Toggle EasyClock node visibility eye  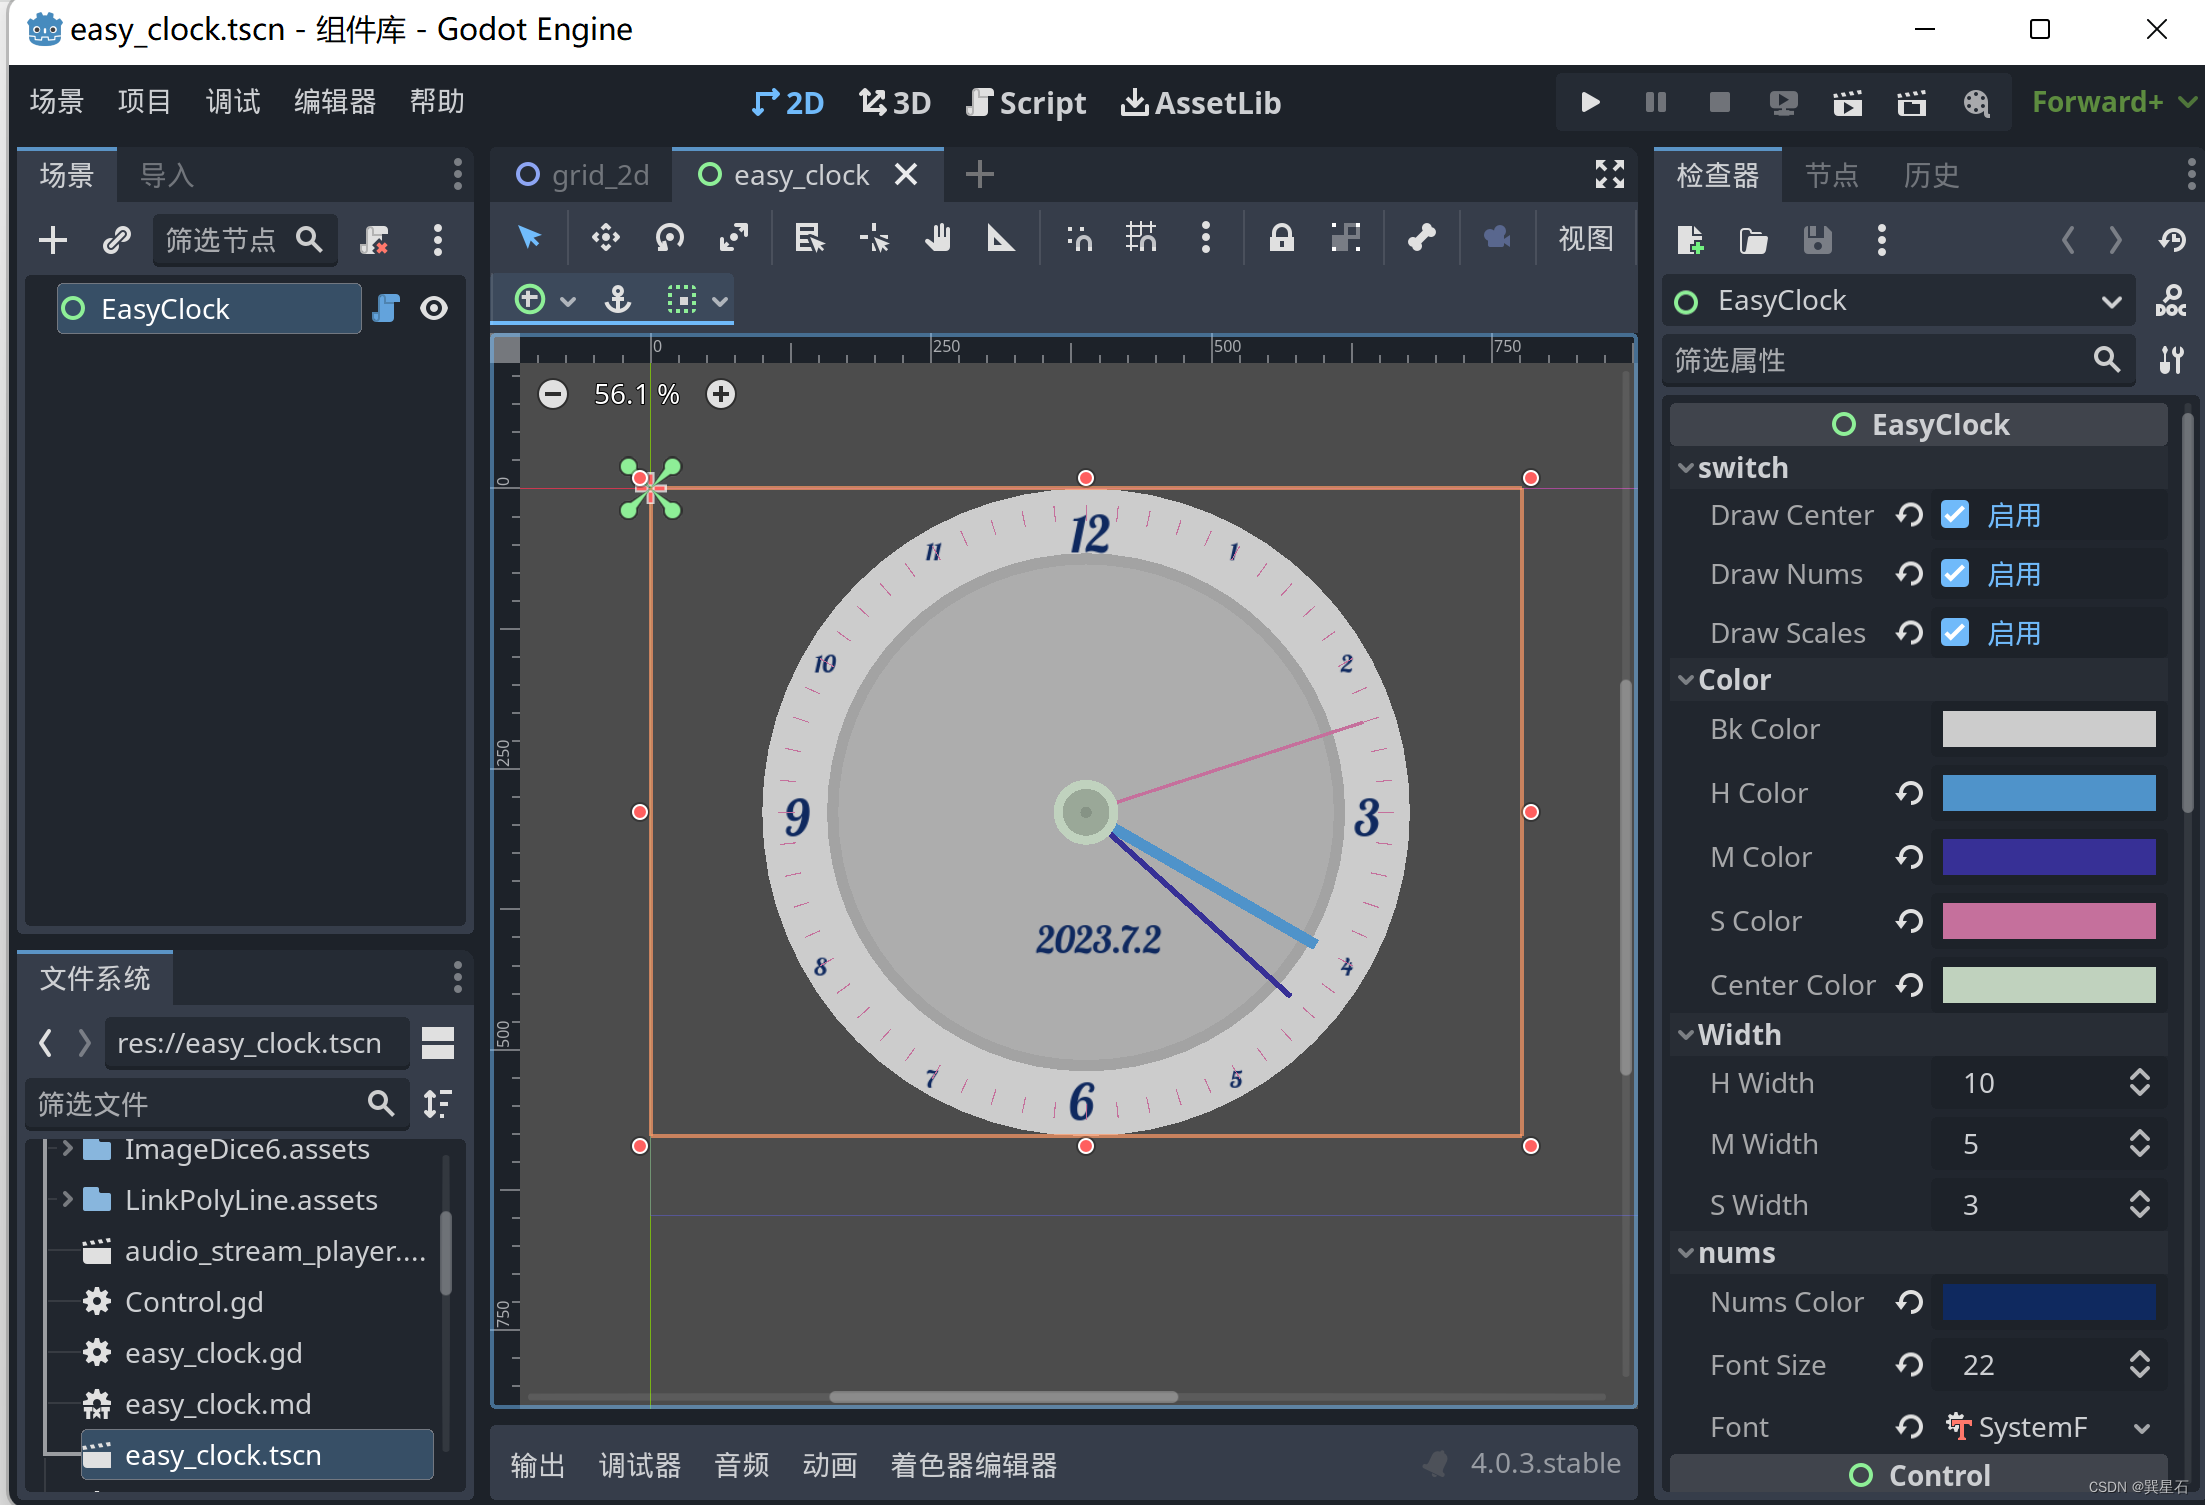pos(433,308)
